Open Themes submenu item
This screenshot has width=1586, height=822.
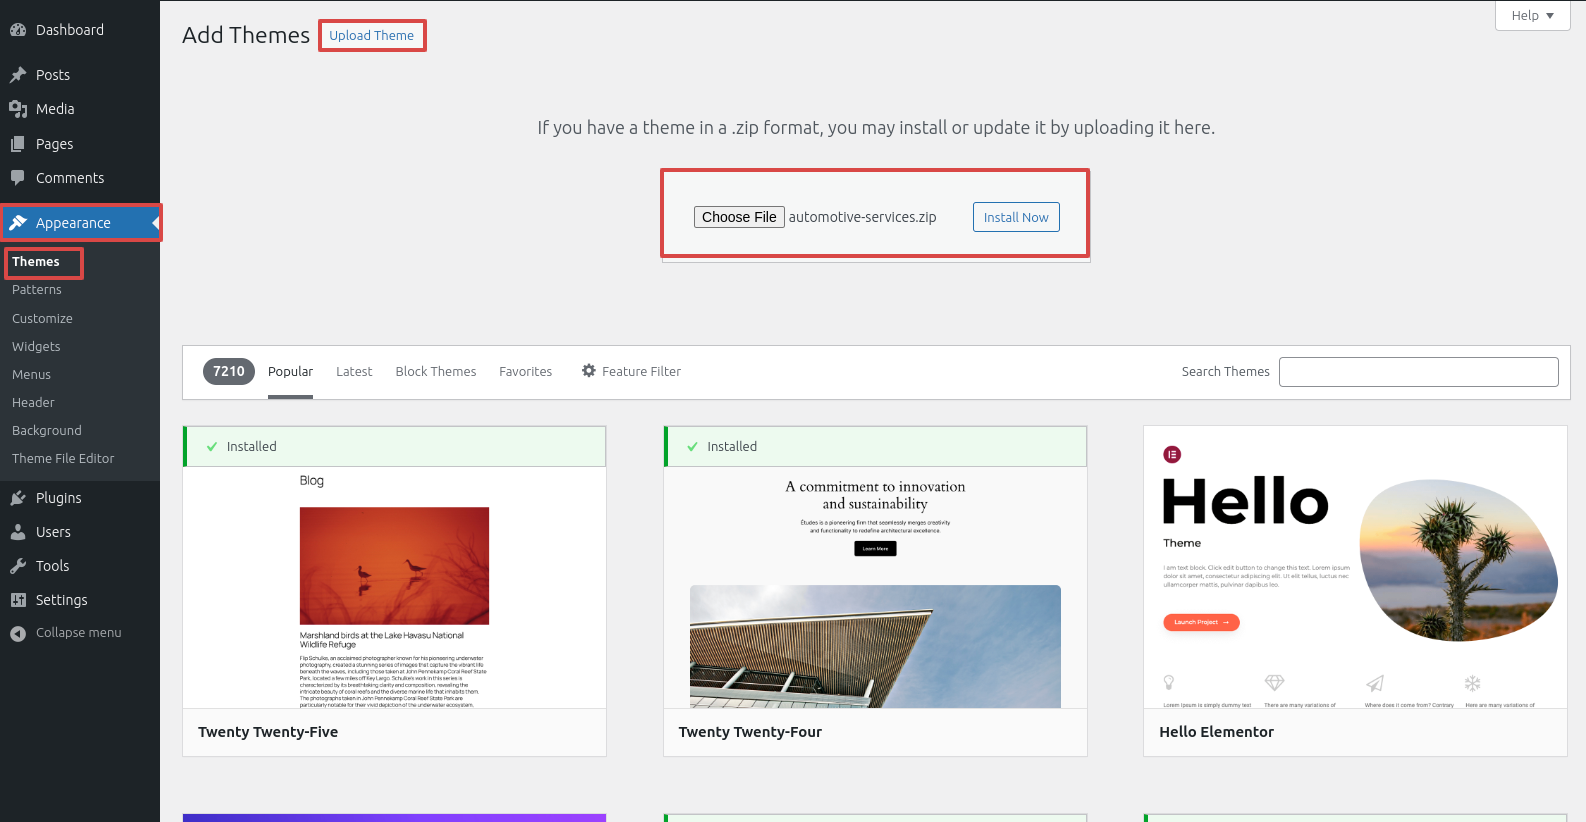coord(36,262)
